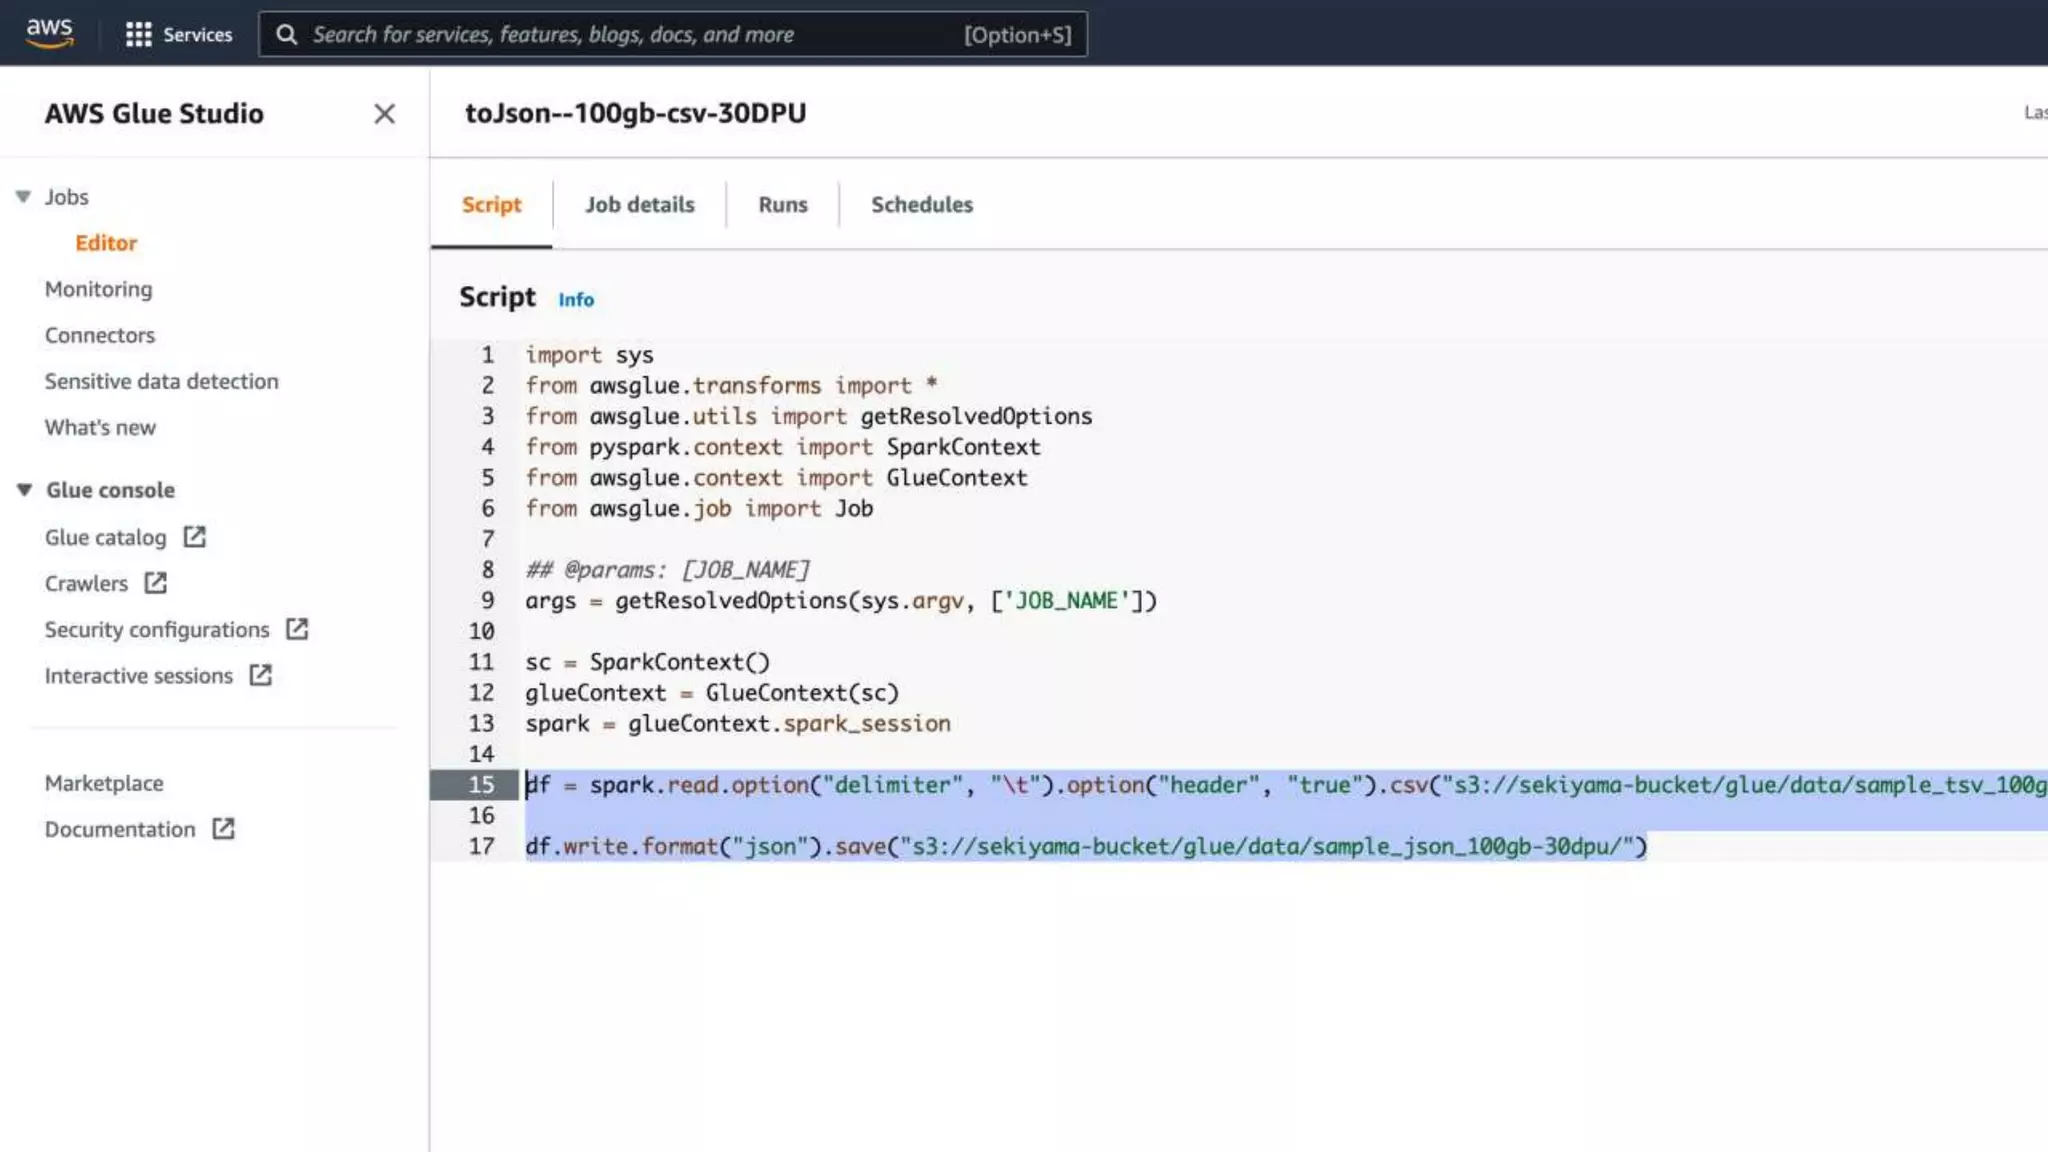Click the Script Info link
The image size is (2048, 1152).
click(575, 300)
